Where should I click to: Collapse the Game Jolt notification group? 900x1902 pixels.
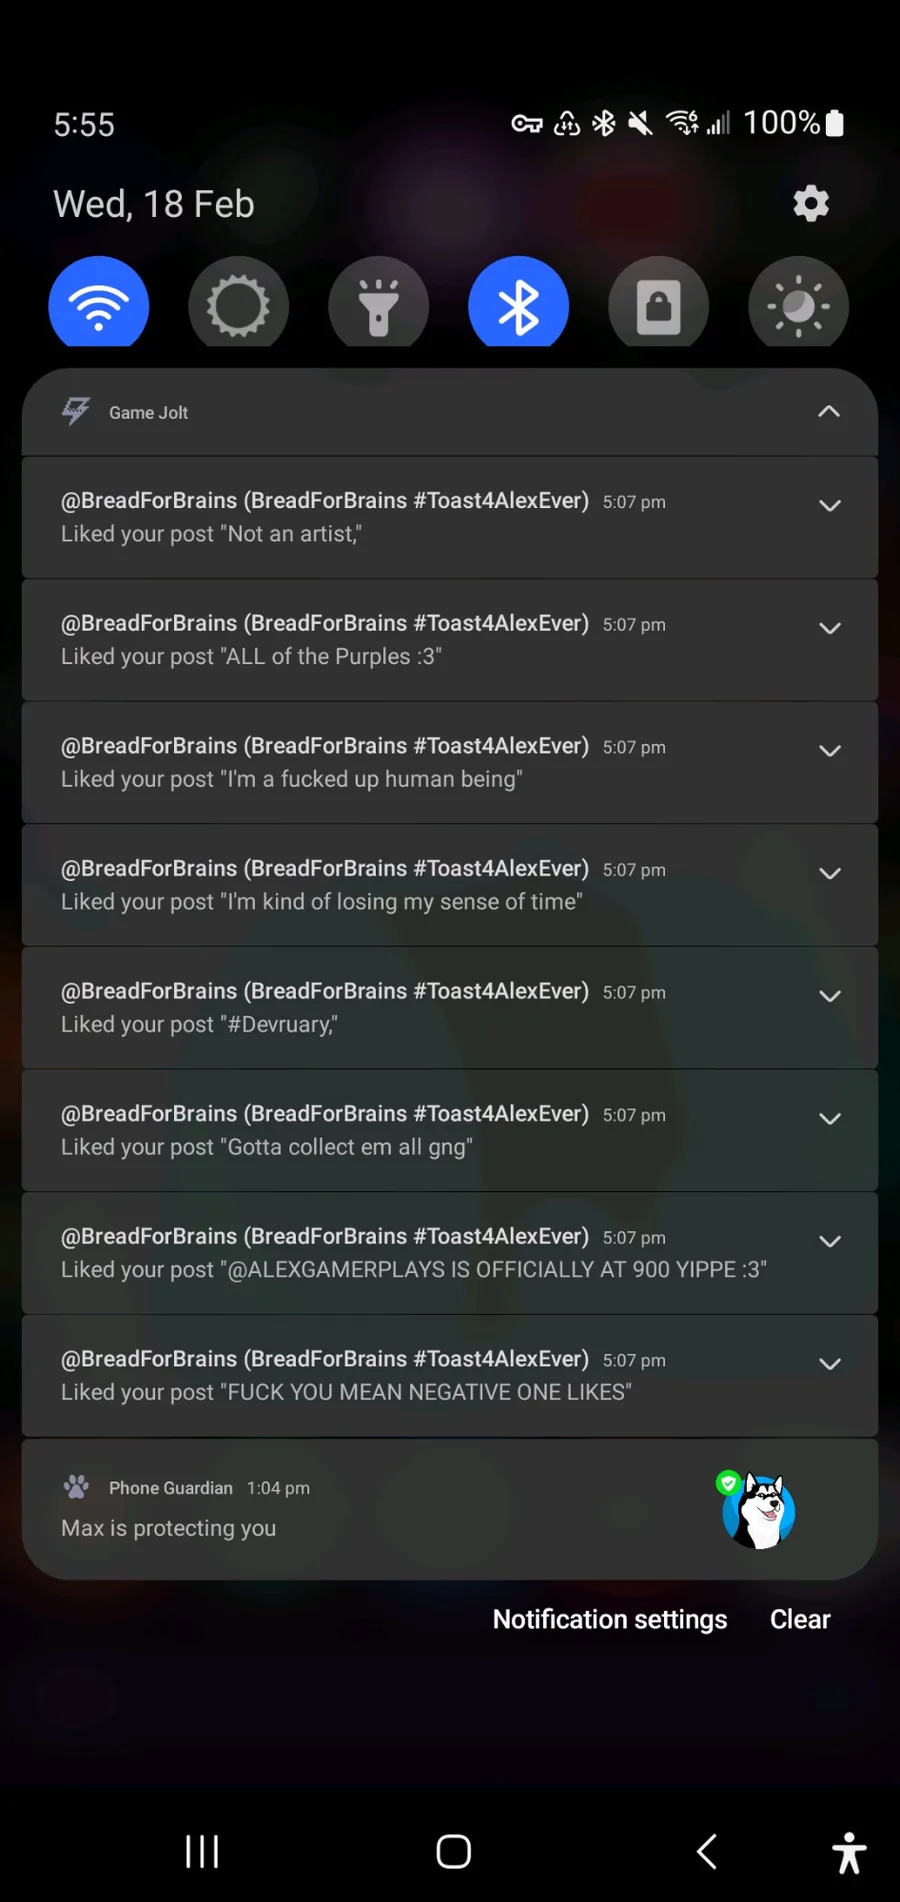[x=829, y=412]
